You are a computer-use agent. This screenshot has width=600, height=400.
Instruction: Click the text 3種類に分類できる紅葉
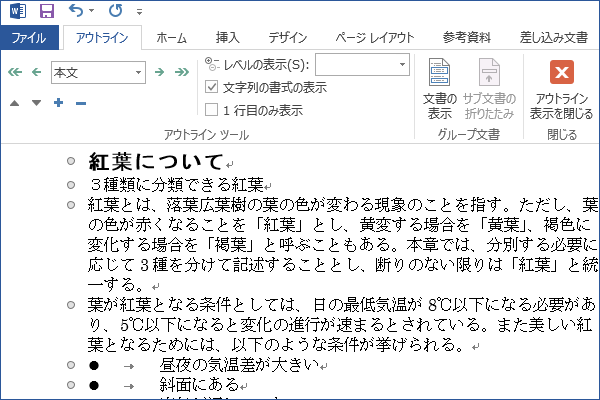coord(177,185)
